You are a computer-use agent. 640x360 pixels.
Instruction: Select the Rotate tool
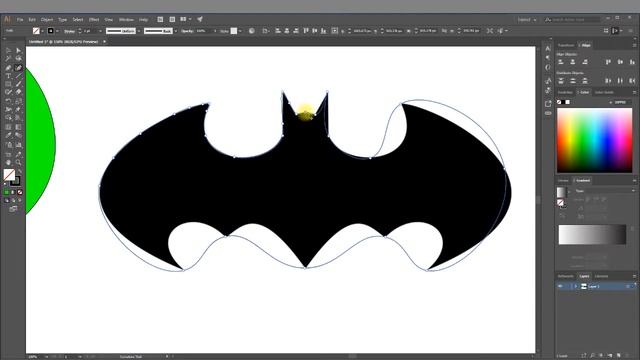pyautogui.click(x=8, y=101)
